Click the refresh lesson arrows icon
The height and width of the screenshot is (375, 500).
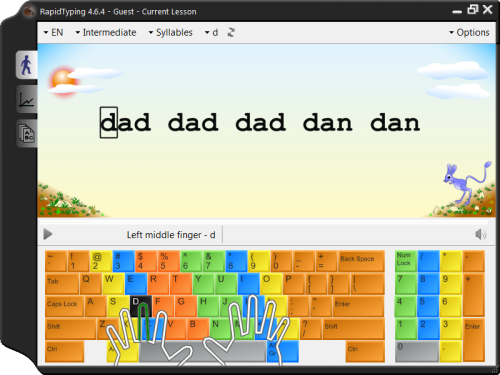point(231,32)
